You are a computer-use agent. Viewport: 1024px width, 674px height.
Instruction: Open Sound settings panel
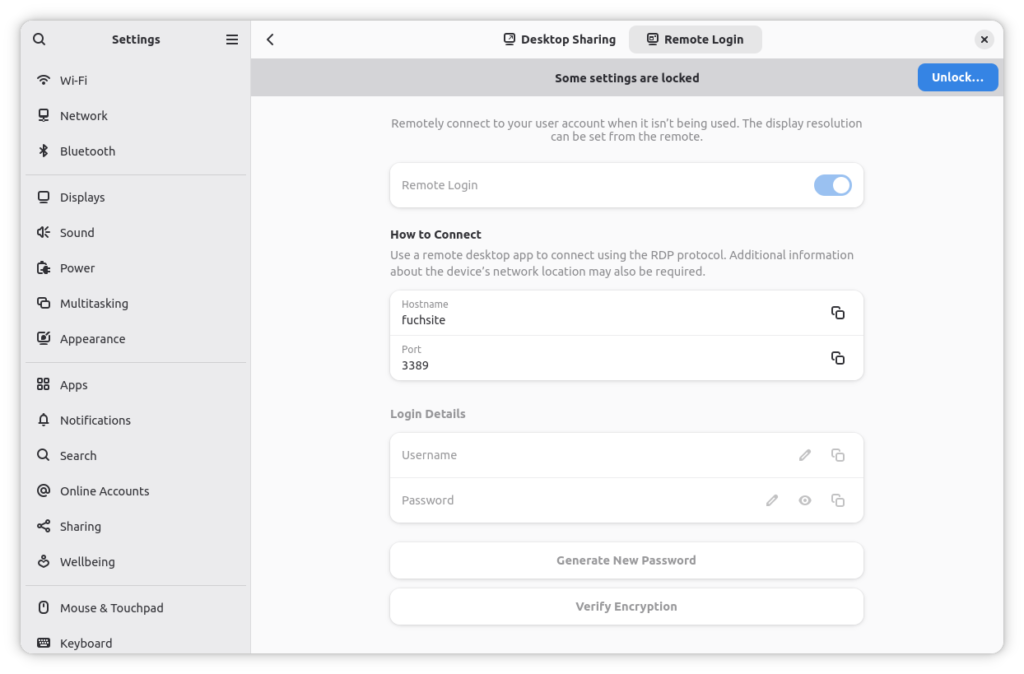pos(136,233)
